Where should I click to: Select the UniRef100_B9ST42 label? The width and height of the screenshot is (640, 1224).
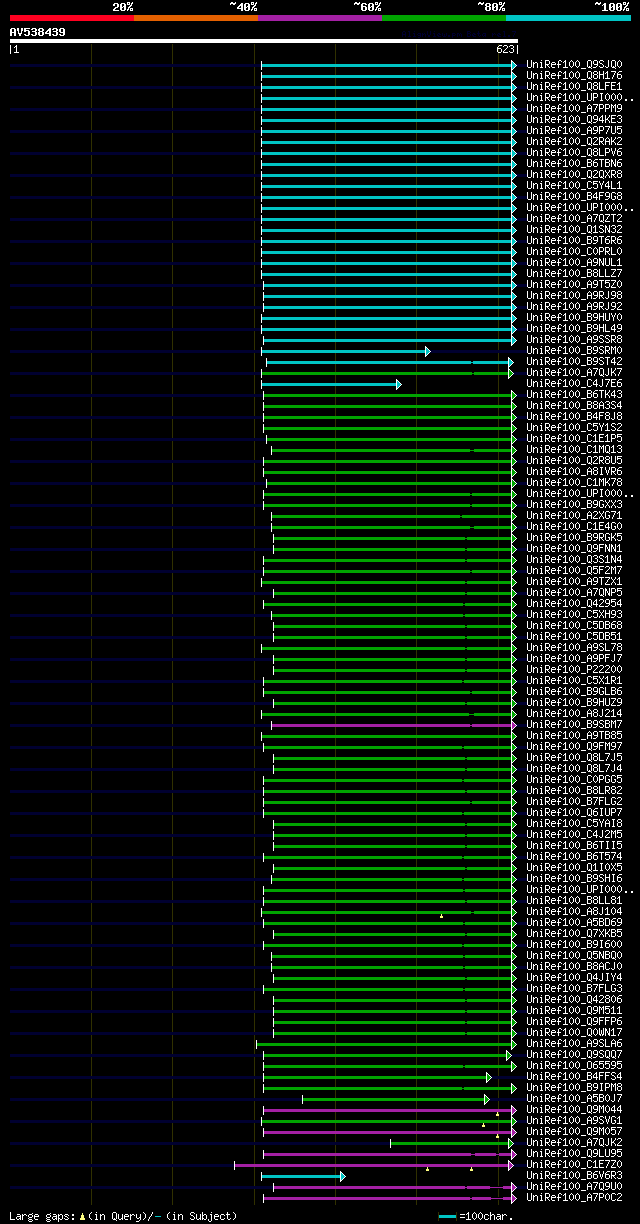(x=574, y=362)
